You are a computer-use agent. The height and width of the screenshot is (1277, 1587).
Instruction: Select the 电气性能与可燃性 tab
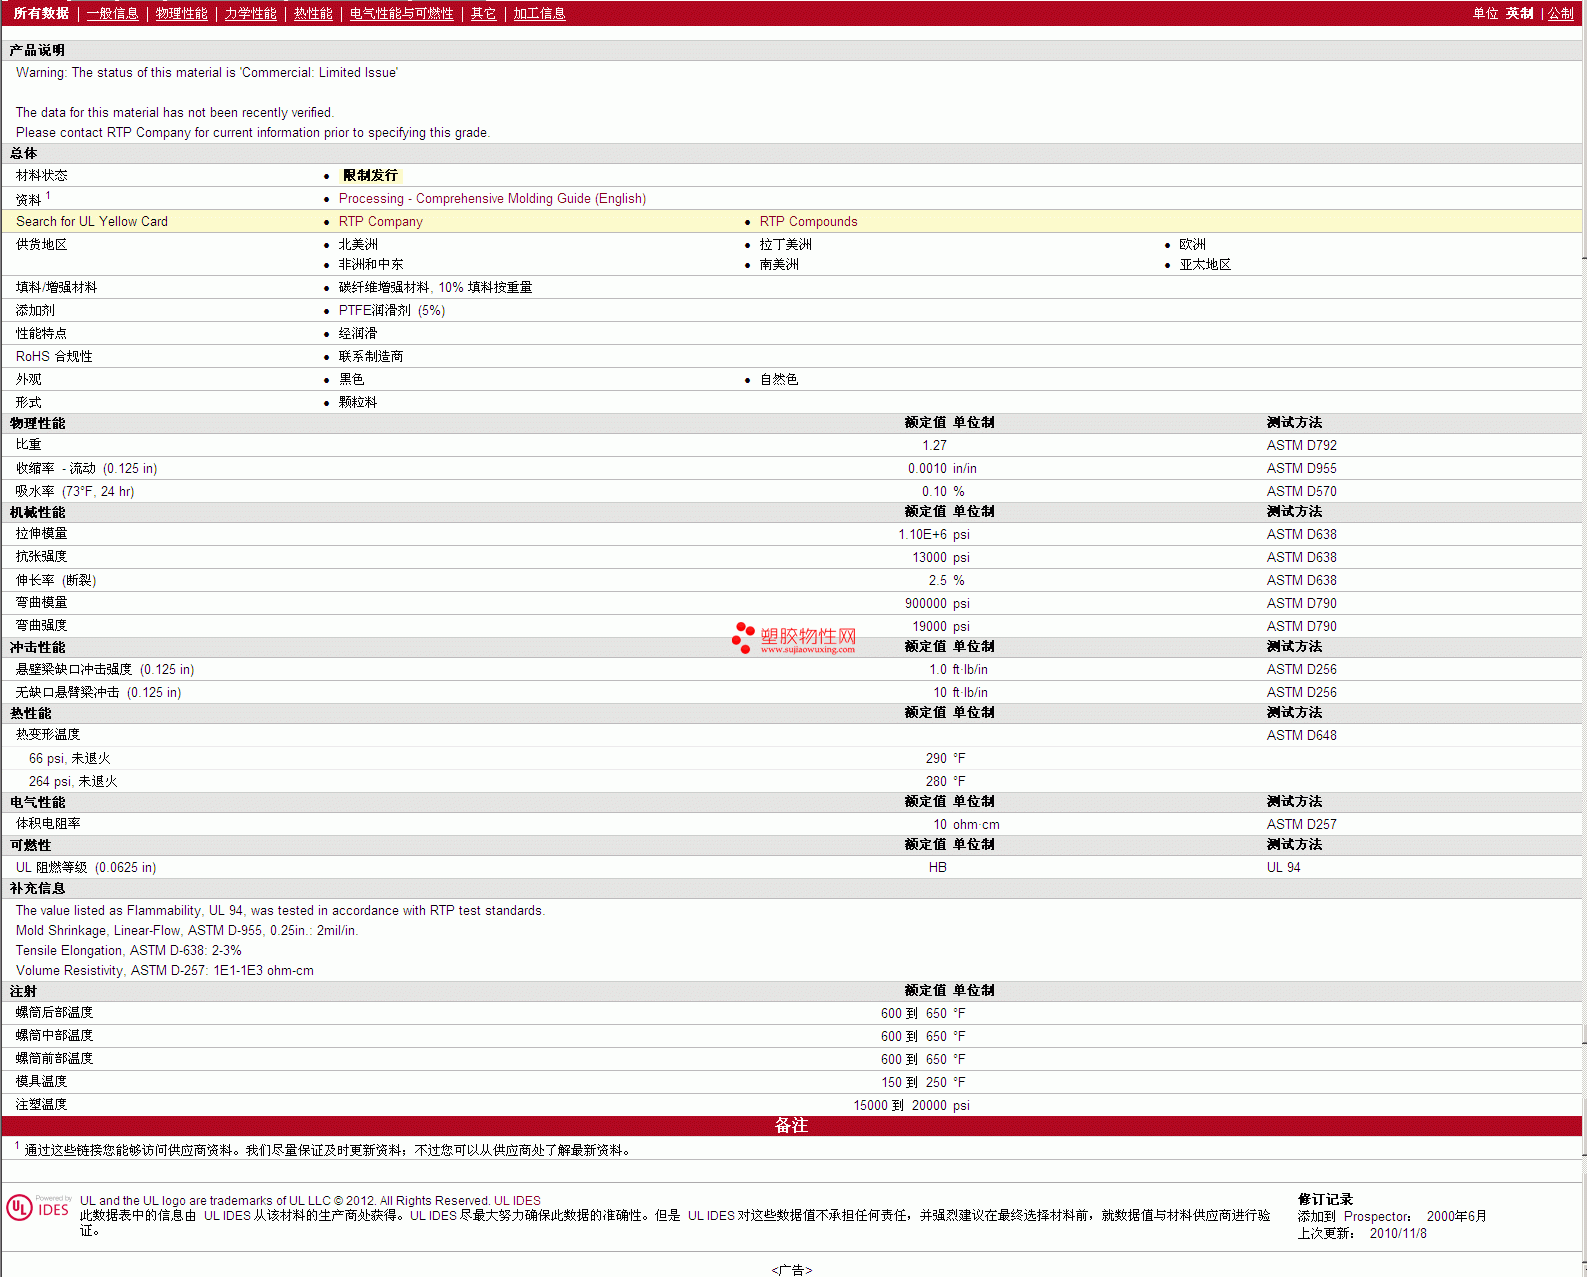click(x=401, y=14)
